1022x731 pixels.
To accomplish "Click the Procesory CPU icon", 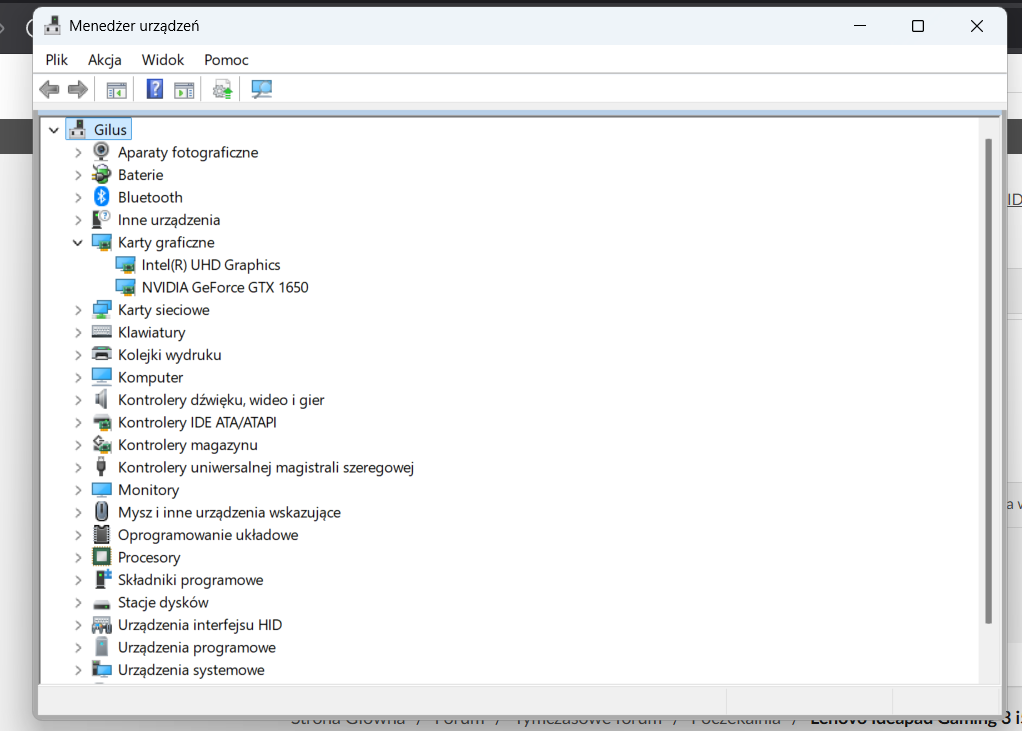I will pyautogui.click(x=102, y=556).
